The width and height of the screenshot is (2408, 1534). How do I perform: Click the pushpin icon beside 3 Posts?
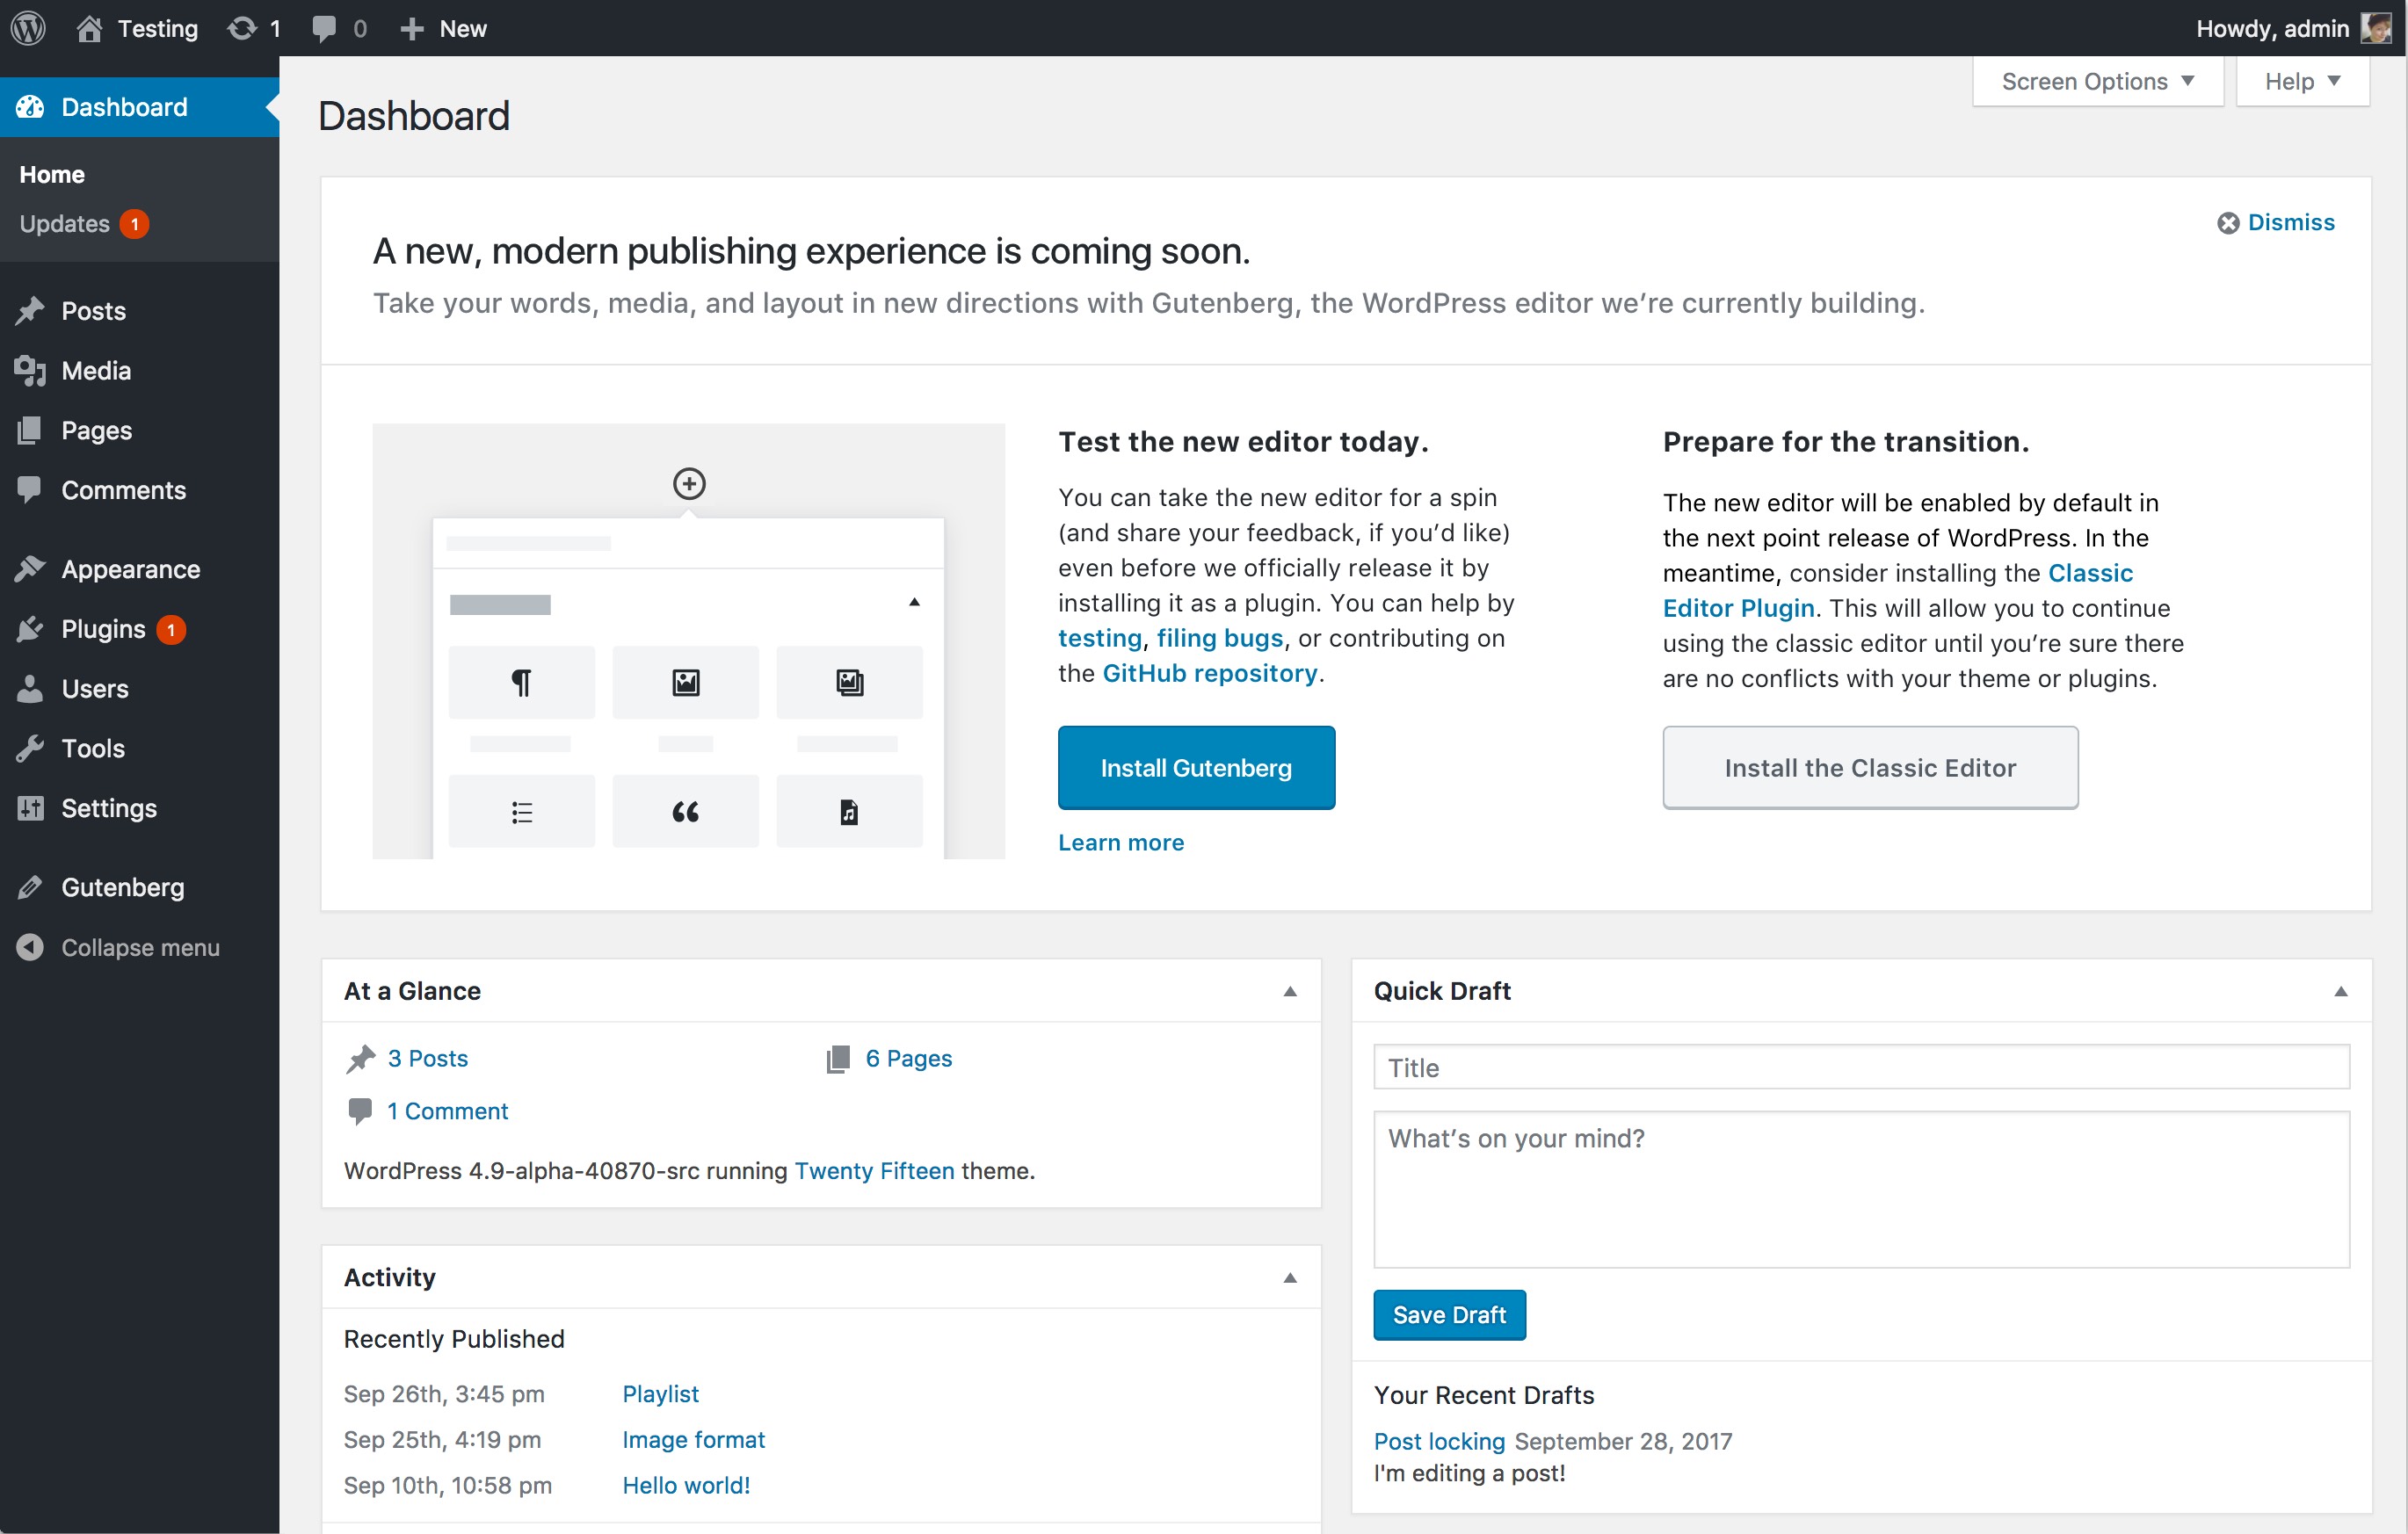point(360,1059)
